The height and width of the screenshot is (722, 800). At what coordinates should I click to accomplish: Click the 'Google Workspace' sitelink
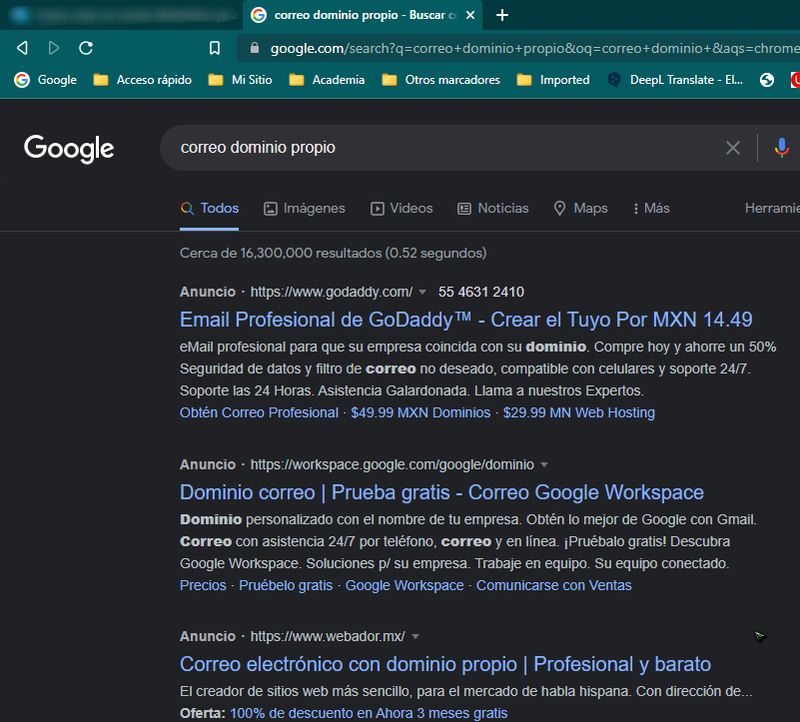click(404, 585)
